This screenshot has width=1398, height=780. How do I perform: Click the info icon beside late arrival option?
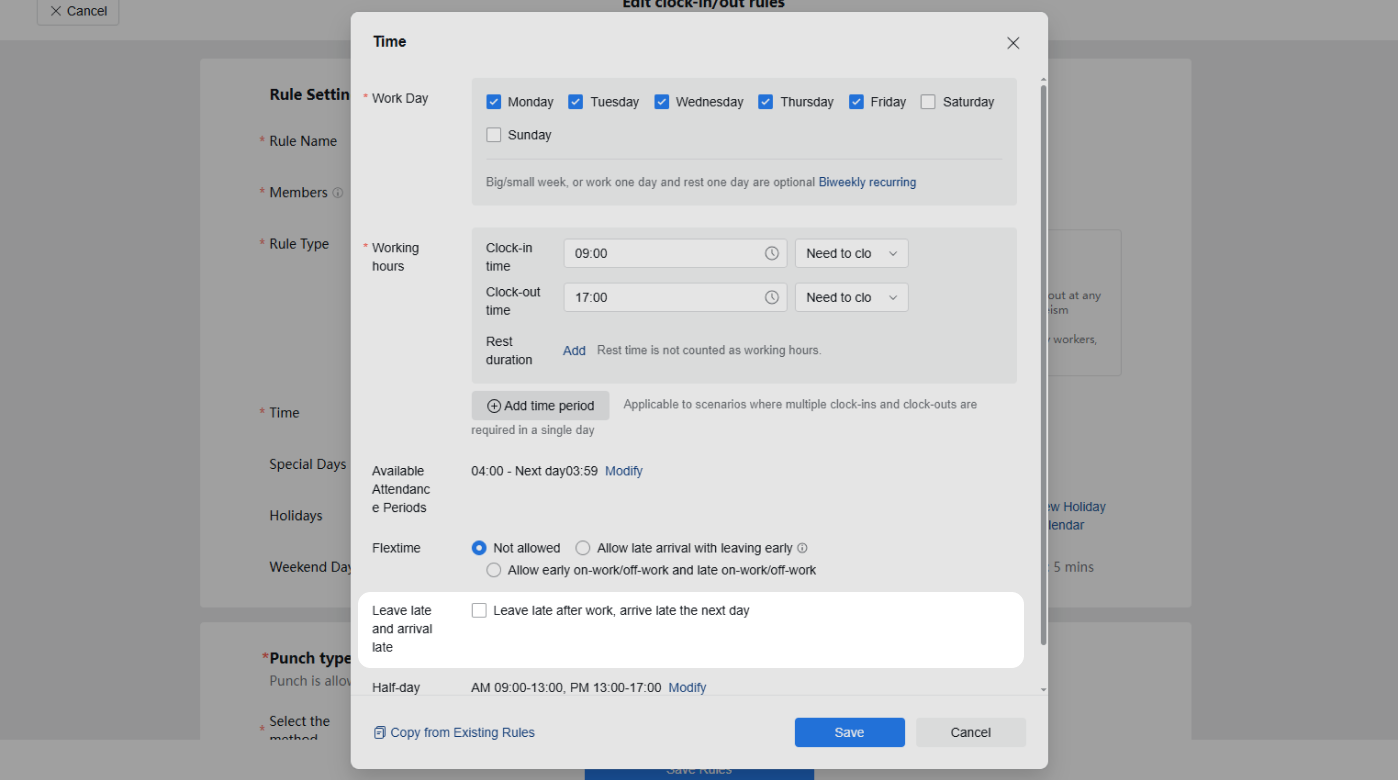802,549
